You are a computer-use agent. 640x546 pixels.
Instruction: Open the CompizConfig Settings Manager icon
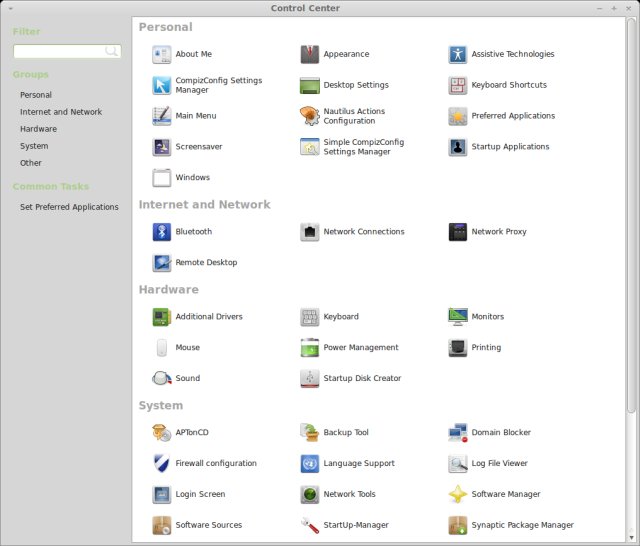click(162, 86)
